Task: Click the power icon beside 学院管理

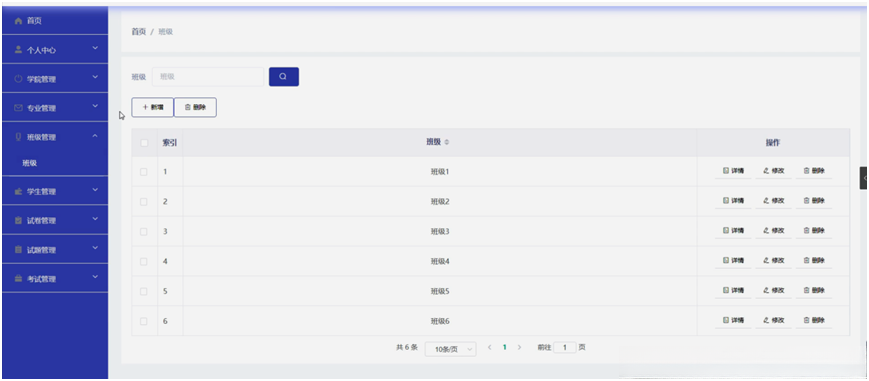Action: coord(18,79)
